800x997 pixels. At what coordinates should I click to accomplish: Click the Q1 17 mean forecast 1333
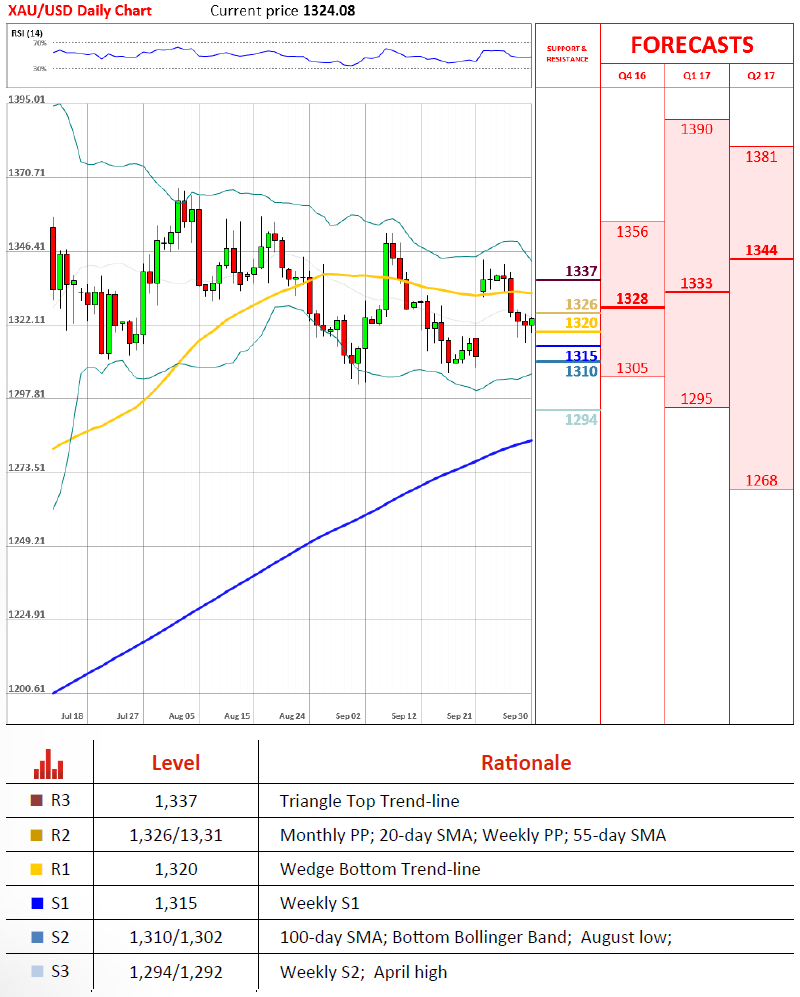click(x=697, y=284)
